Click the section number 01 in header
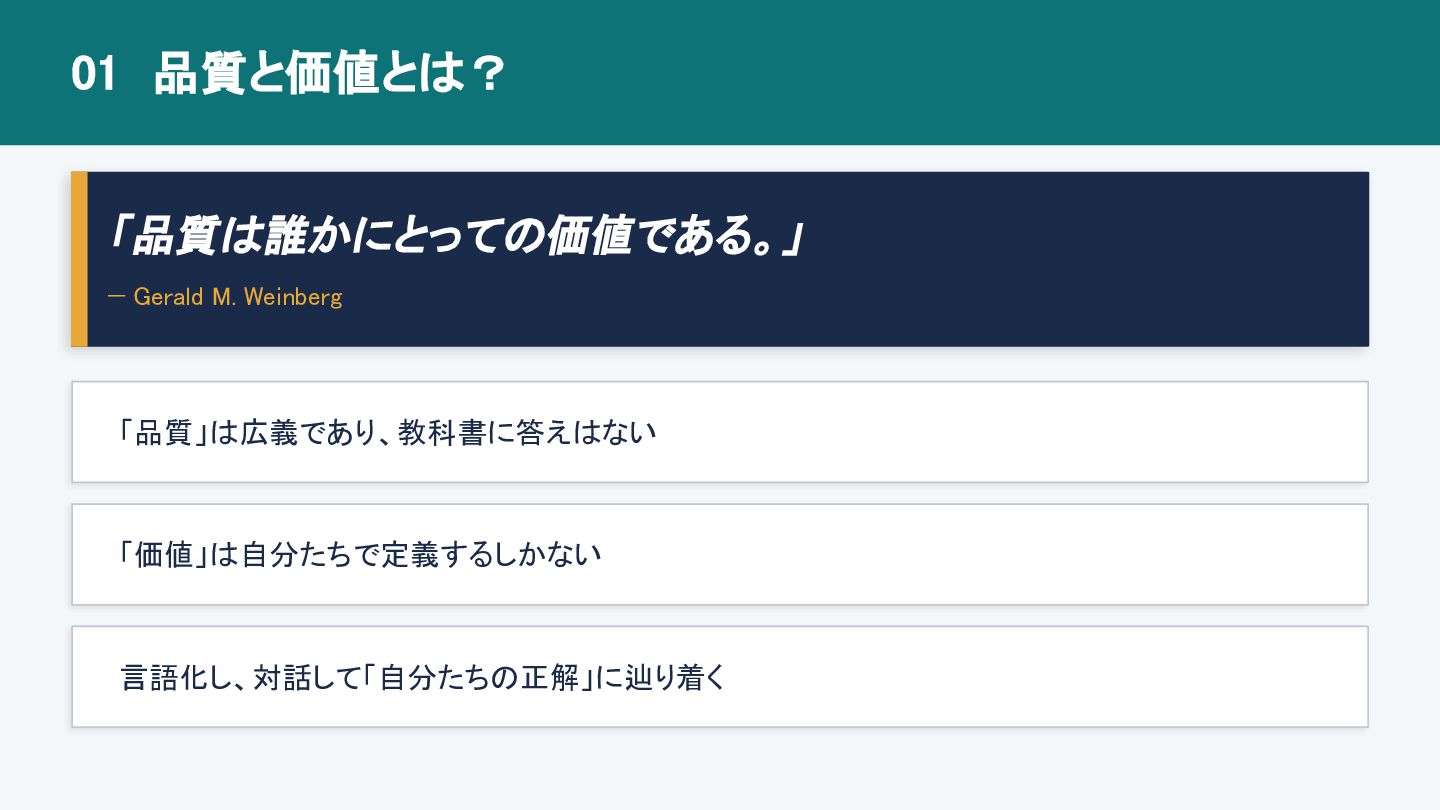 pos(94,75)
